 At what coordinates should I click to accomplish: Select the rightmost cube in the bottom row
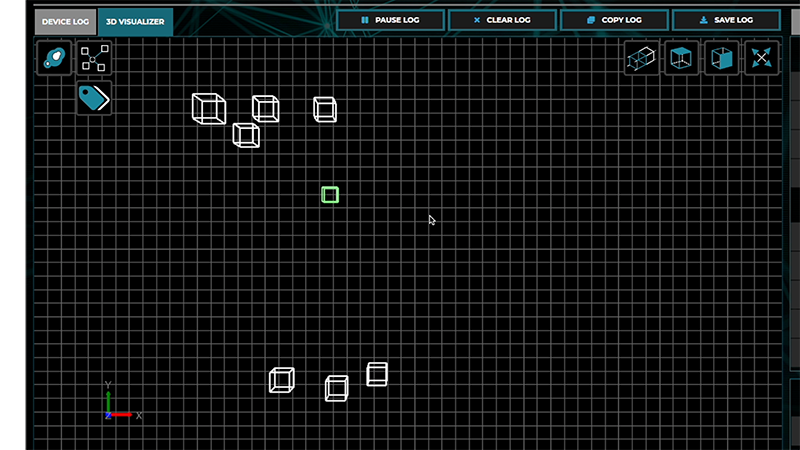[x=377, y=374]
